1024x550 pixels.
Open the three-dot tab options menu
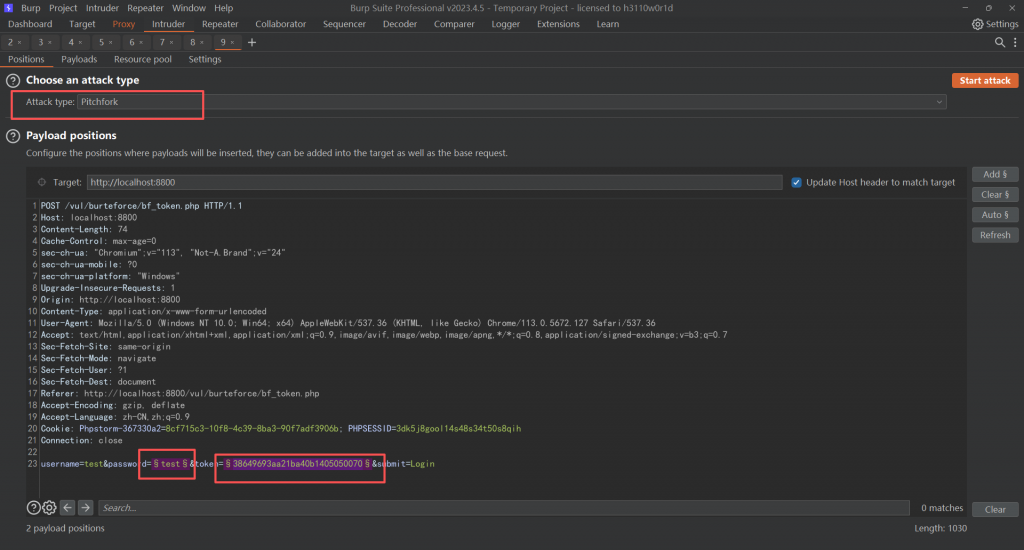[x=1013, y=43]
